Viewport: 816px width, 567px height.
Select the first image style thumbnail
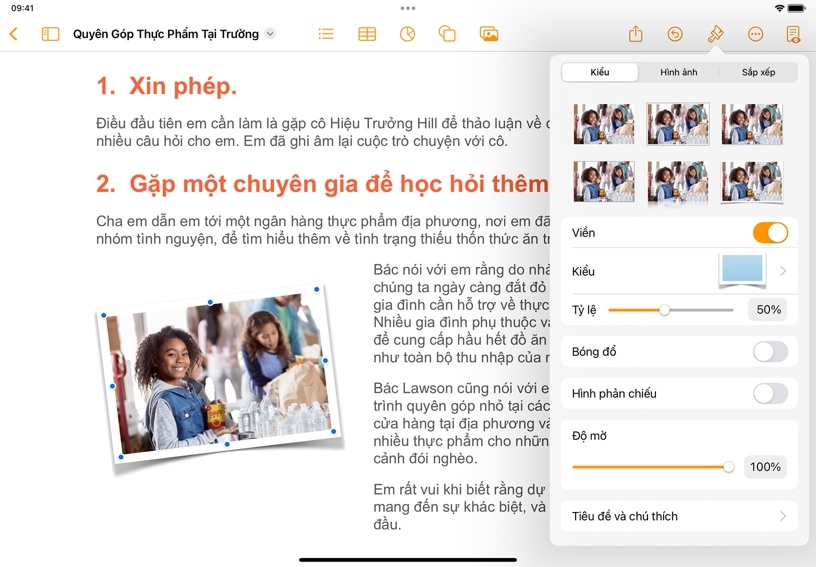[603, 124]
